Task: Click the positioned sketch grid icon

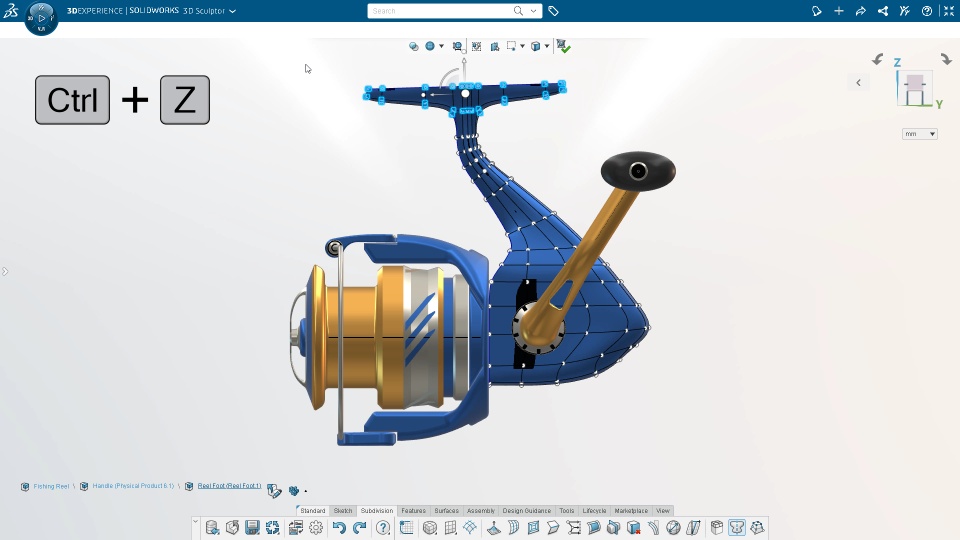Action: [407, 527]
